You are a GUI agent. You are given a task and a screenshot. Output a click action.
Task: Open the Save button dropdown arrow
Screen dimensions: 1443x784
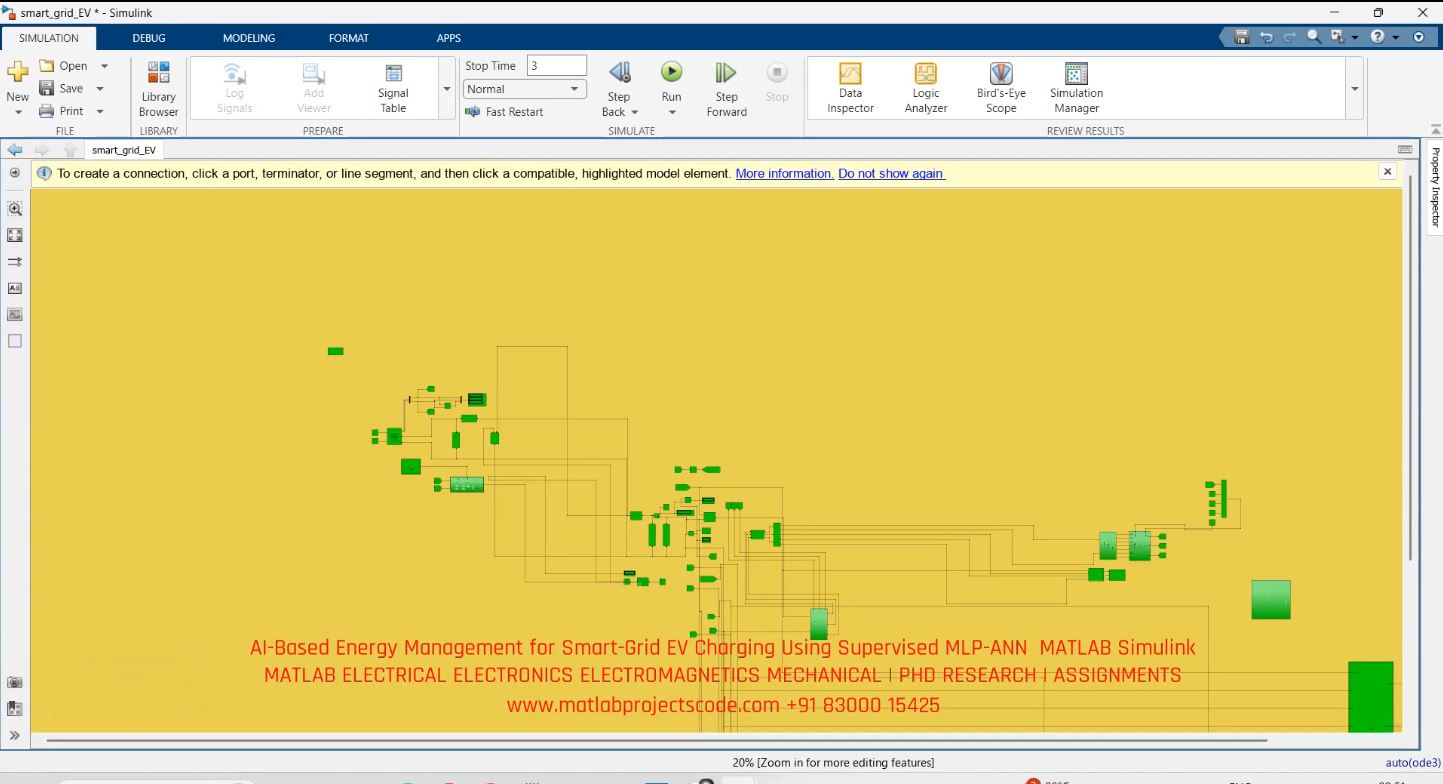coord(100,89)
